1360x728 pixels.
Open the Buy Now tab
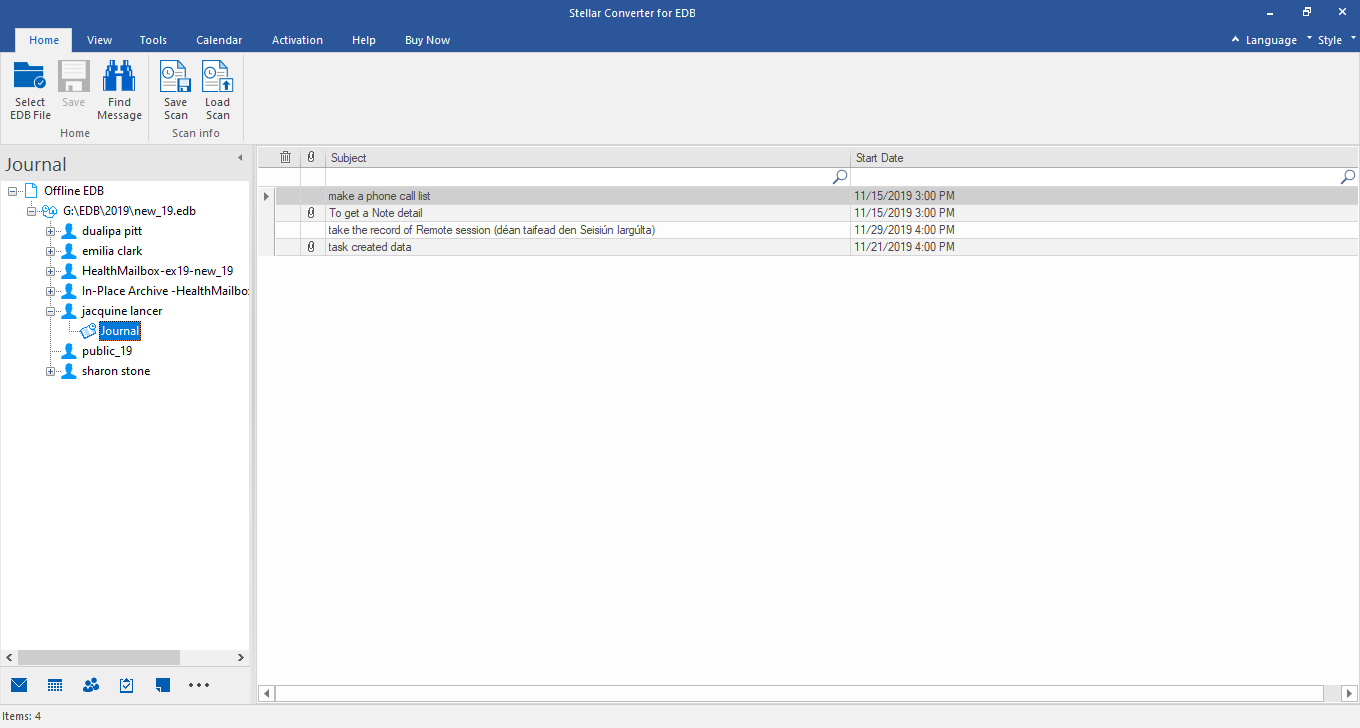[427, 40]
